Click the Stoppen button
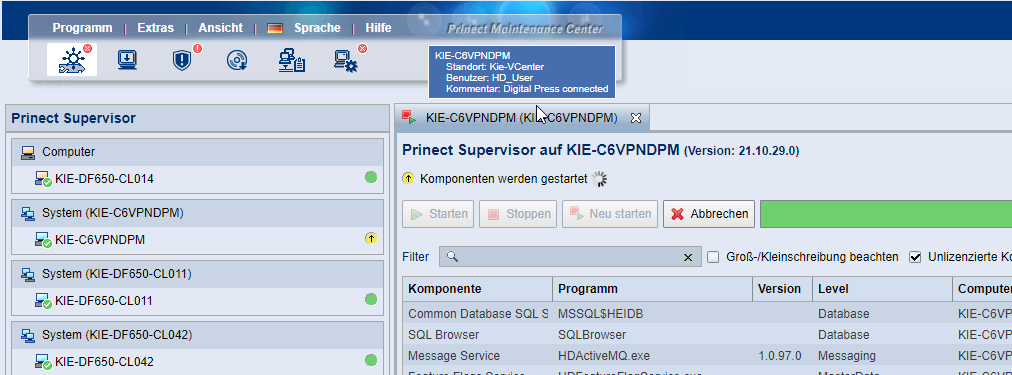The image size is (1012, 375). (518, 214)
